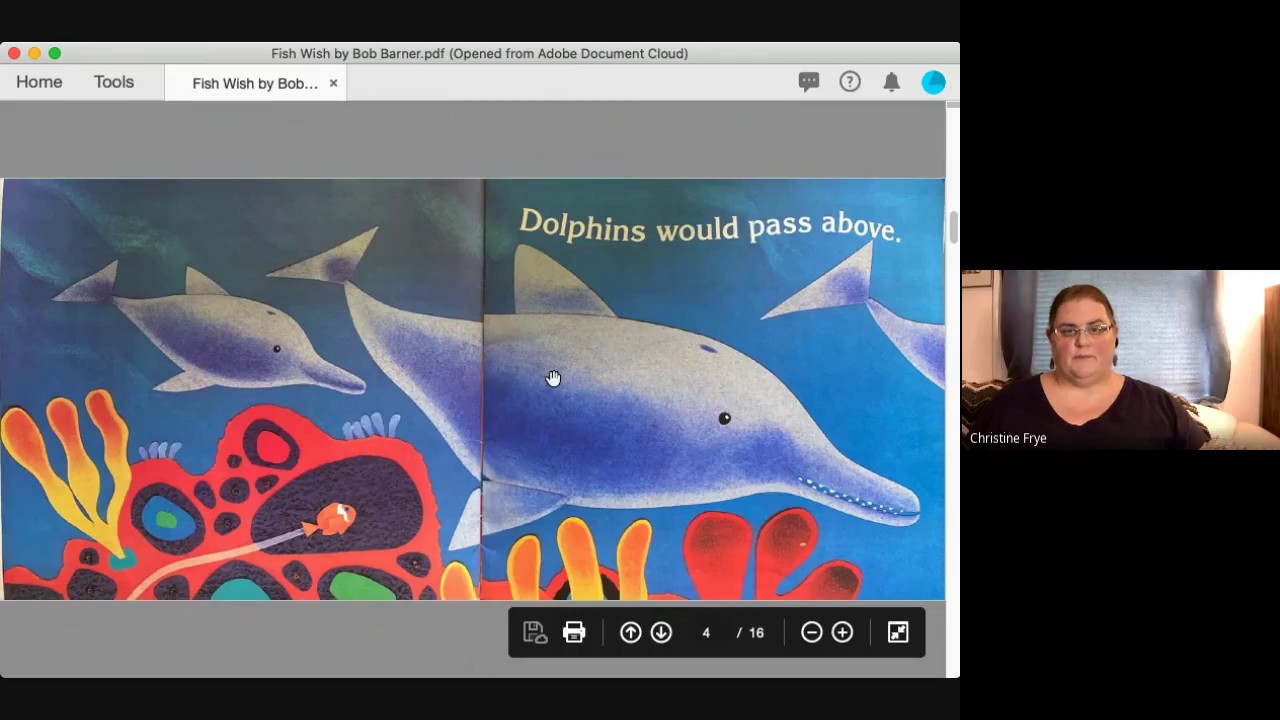Click the vertical scrollbar thumb
The width and height of the screenshot is (1280, 720).
pyautogui.click(x=953, y=227)
